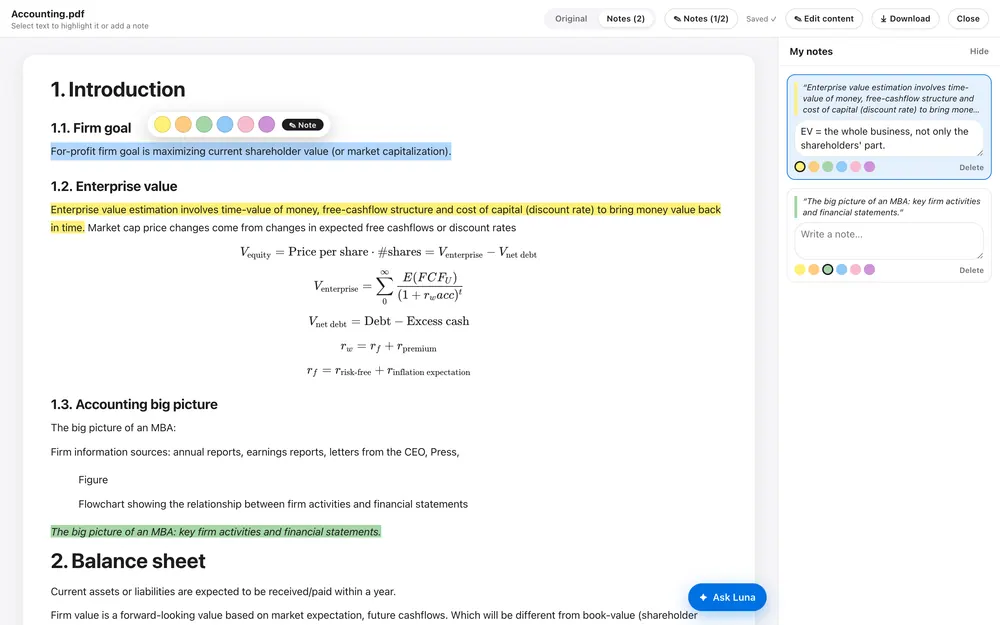Set big picture note color to orange

(814, 269)
